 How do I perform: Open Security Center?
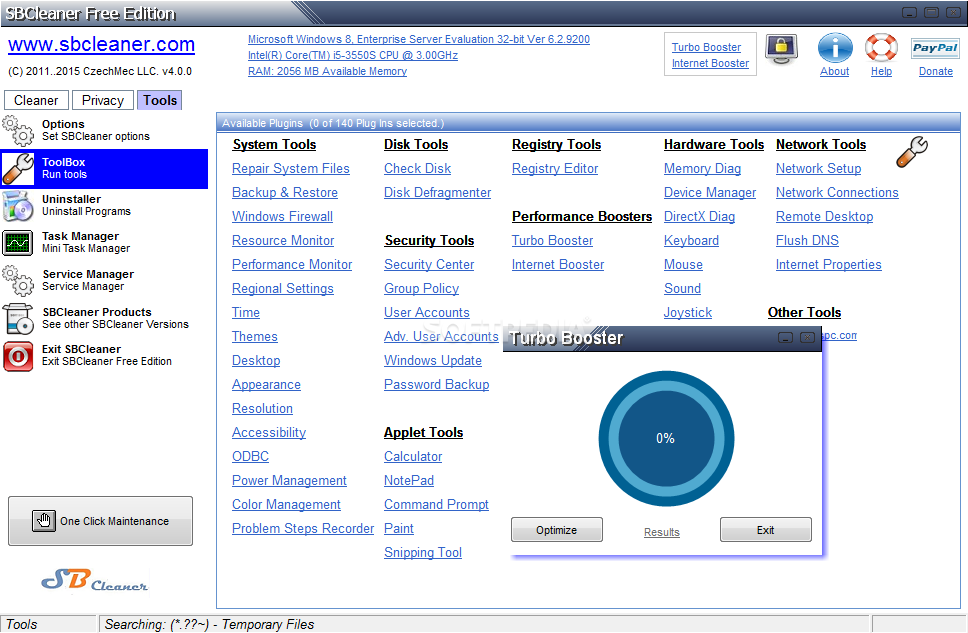tap(429, 265)
